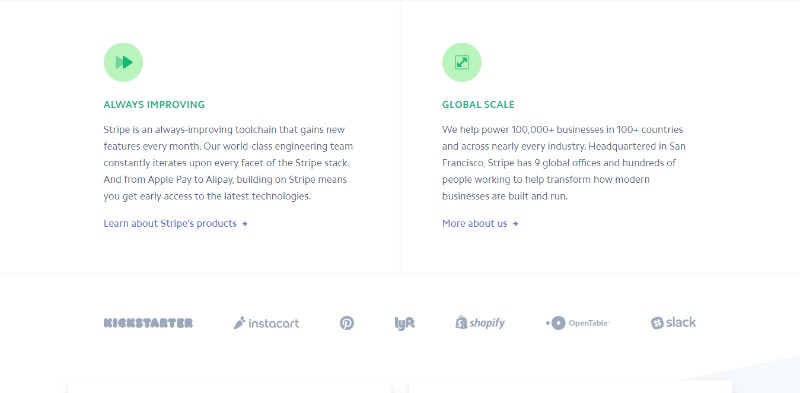Click the Kickstarter logo
This screenshot has width=800, height=393.
pyautogui.click(x=148, y=323)
